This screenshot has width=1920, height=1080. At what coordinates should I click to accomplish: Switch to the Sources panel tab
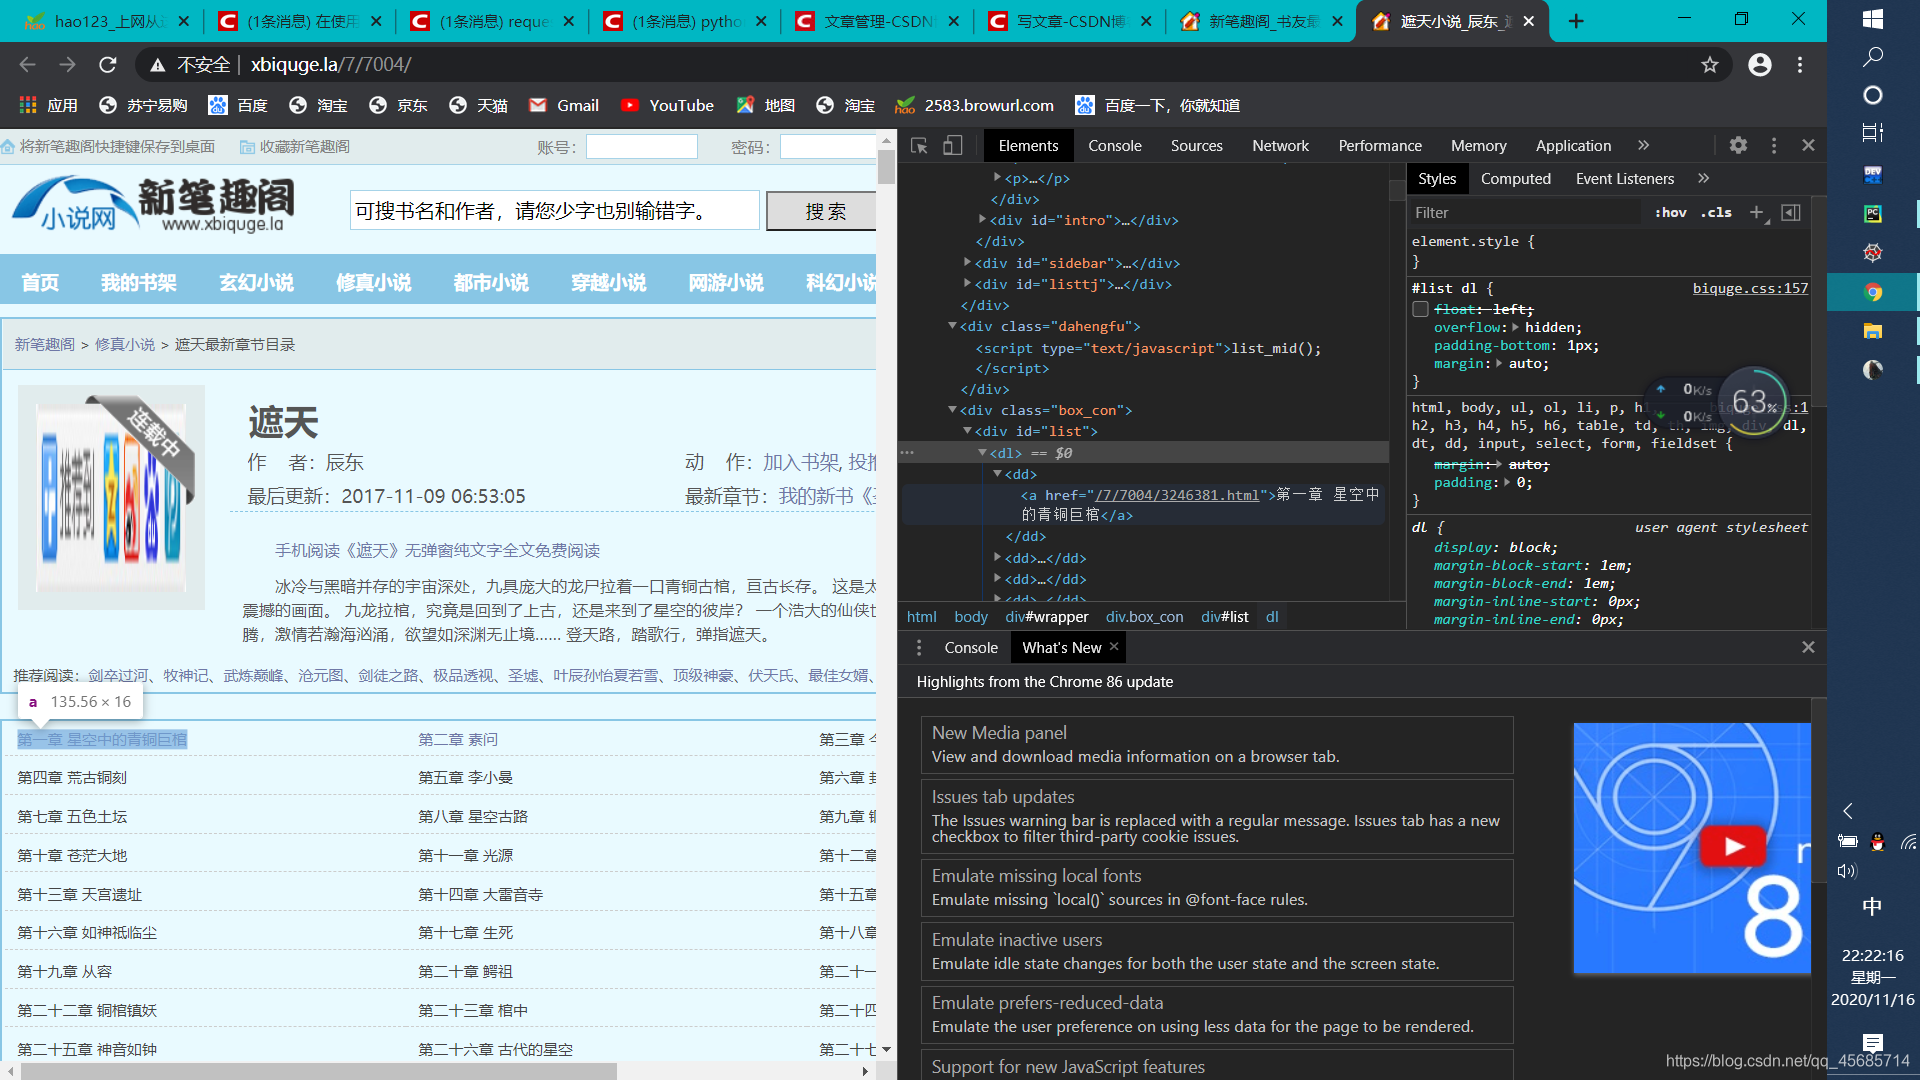pos(1197,146)
